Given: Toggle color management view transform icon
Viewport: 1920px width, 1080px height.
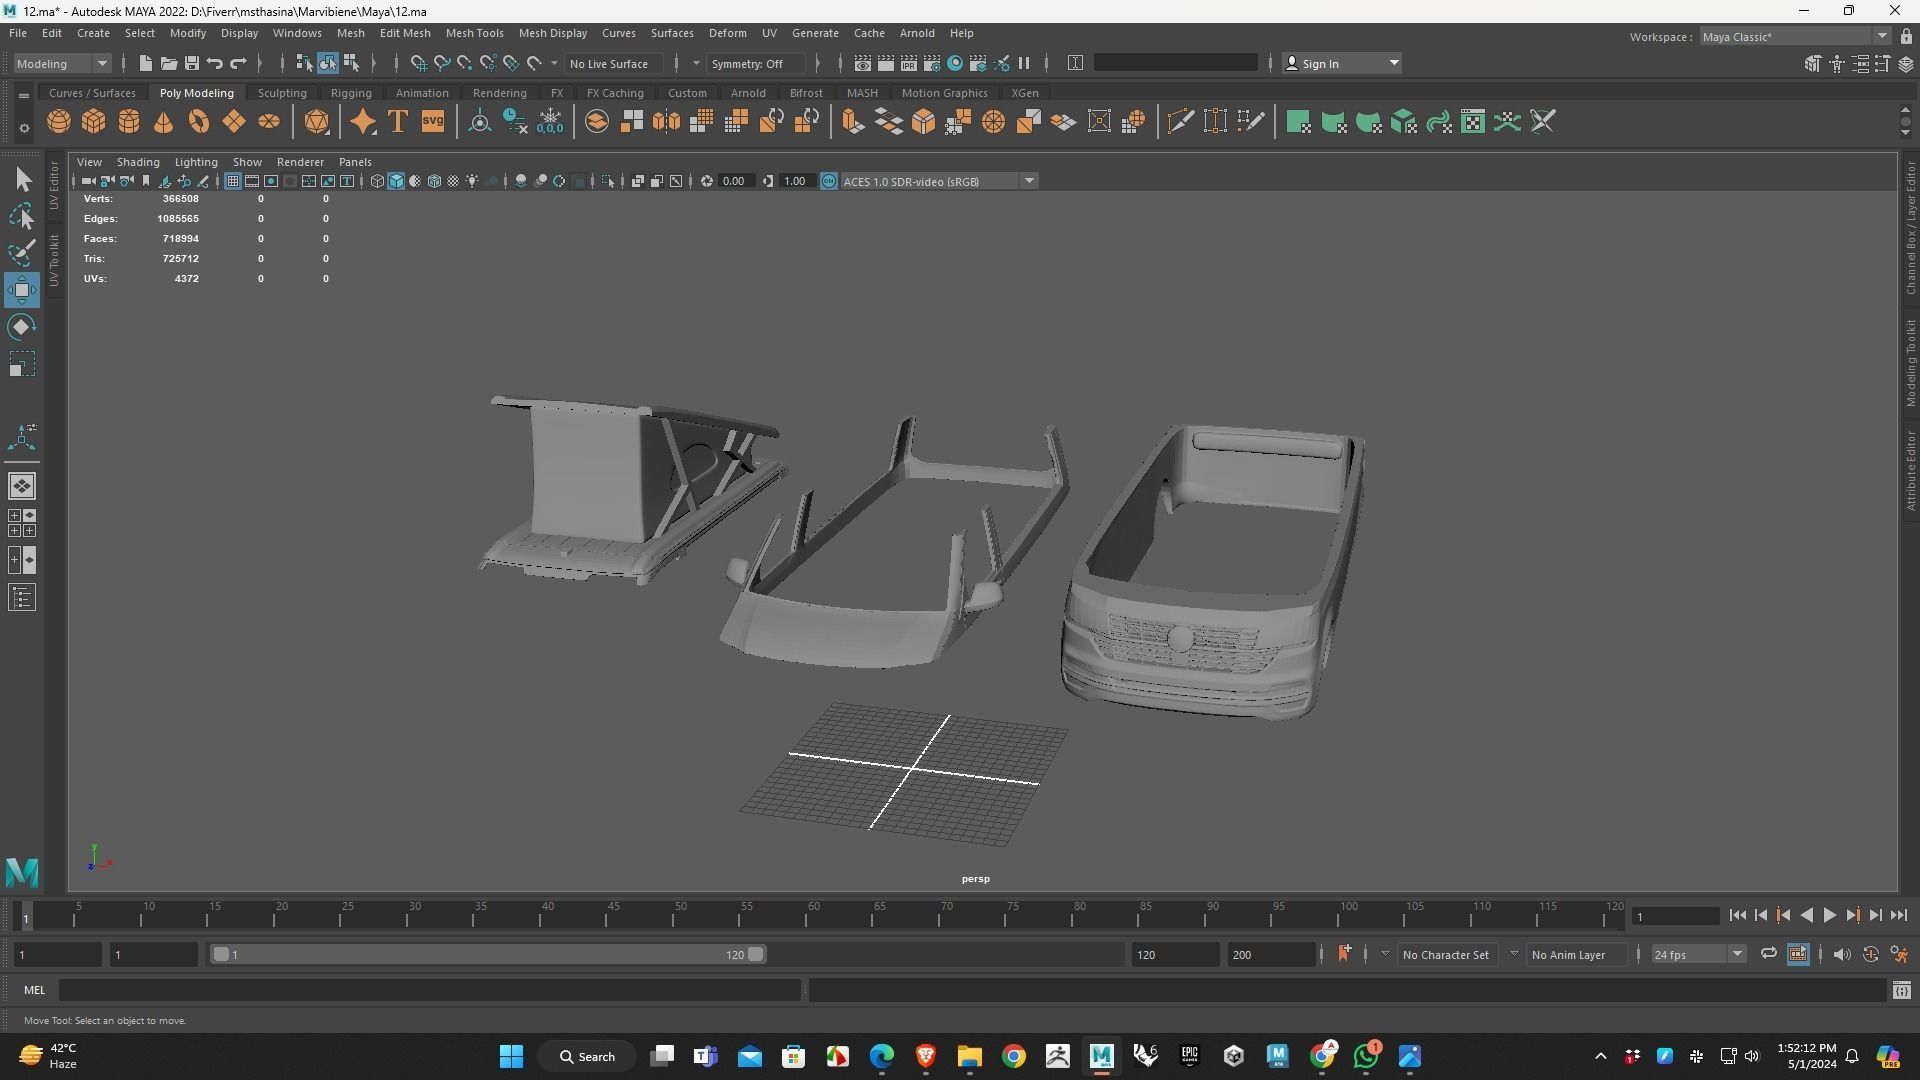Looking at the screenshot, I should click(828, 181).
